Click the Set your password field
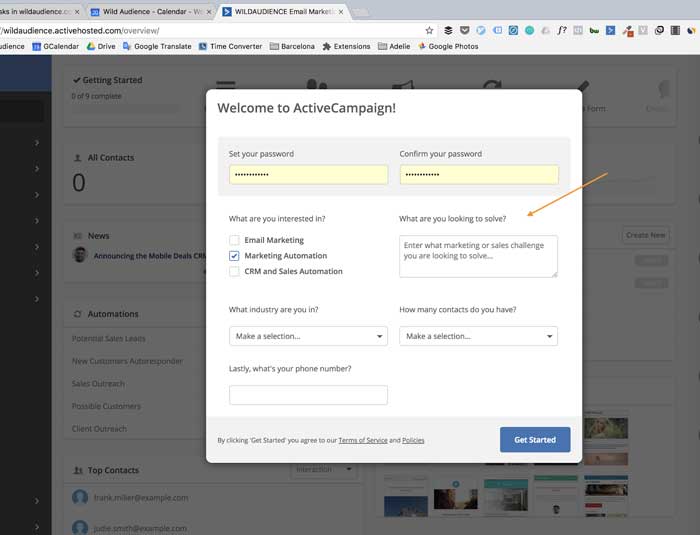The width and height of the screenshot is (700, 535). tap(308, 175)
